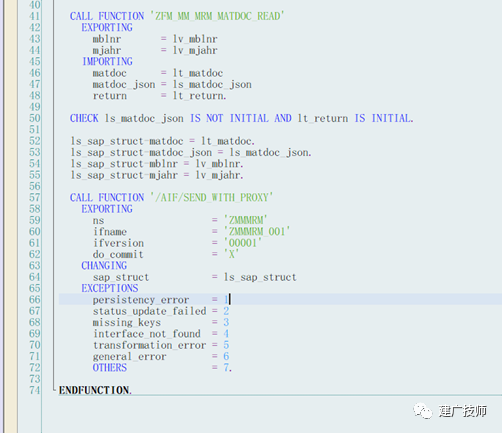Viewport: 502px width, 433px height.
Task: Click the IMPORTING keyword on line 45
Action: (107, 61)
